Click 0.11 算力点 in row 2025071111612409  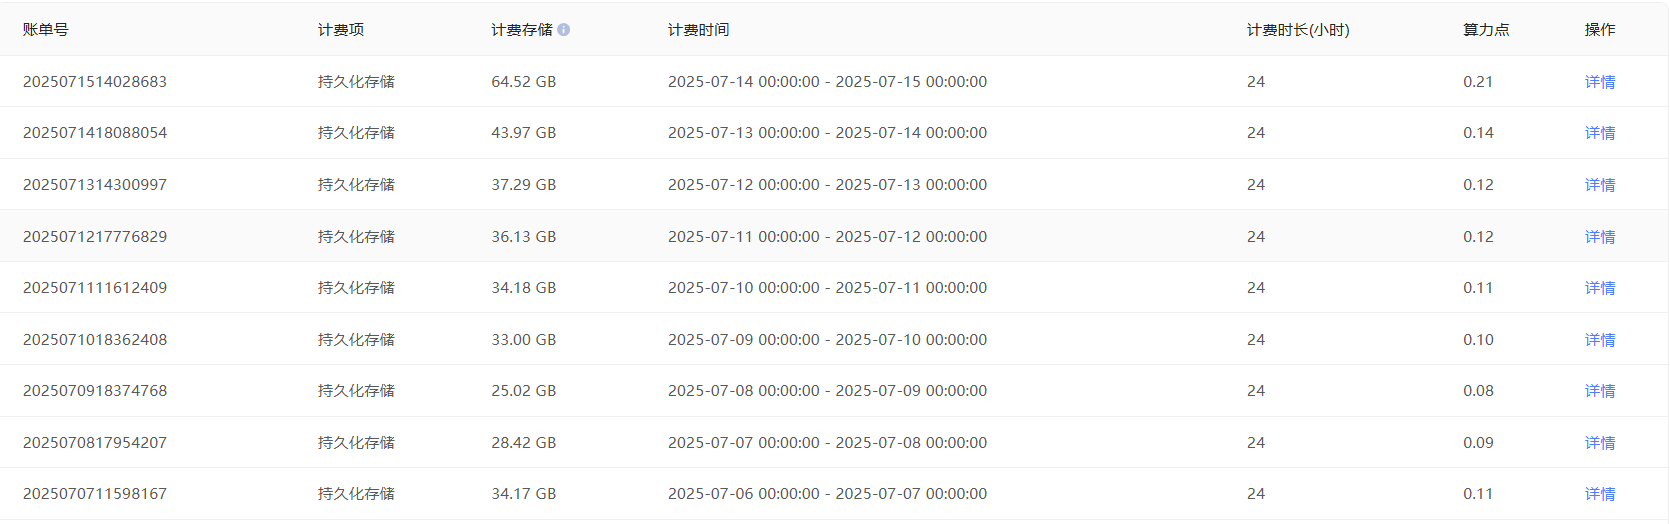[x=1478, y=288]
